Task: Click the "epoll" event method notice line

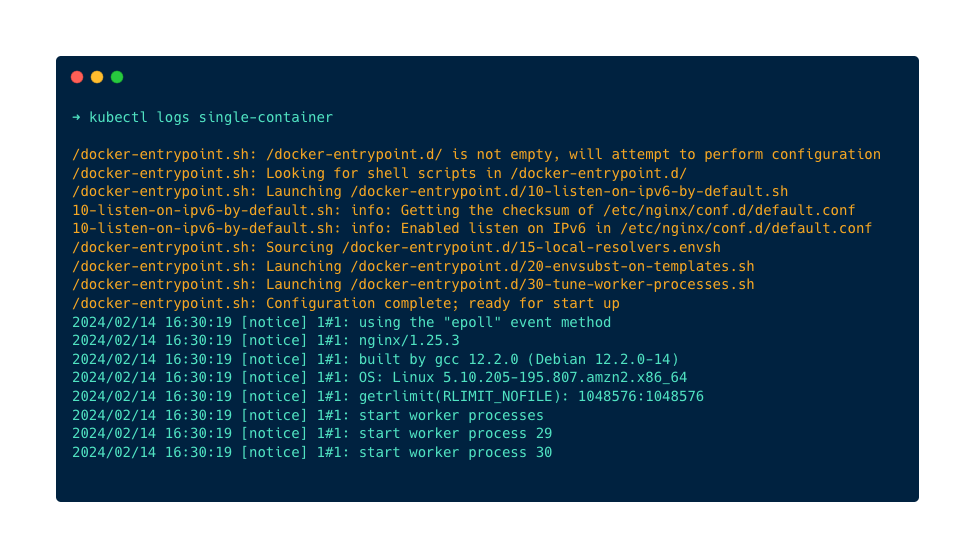Action: 341,322
